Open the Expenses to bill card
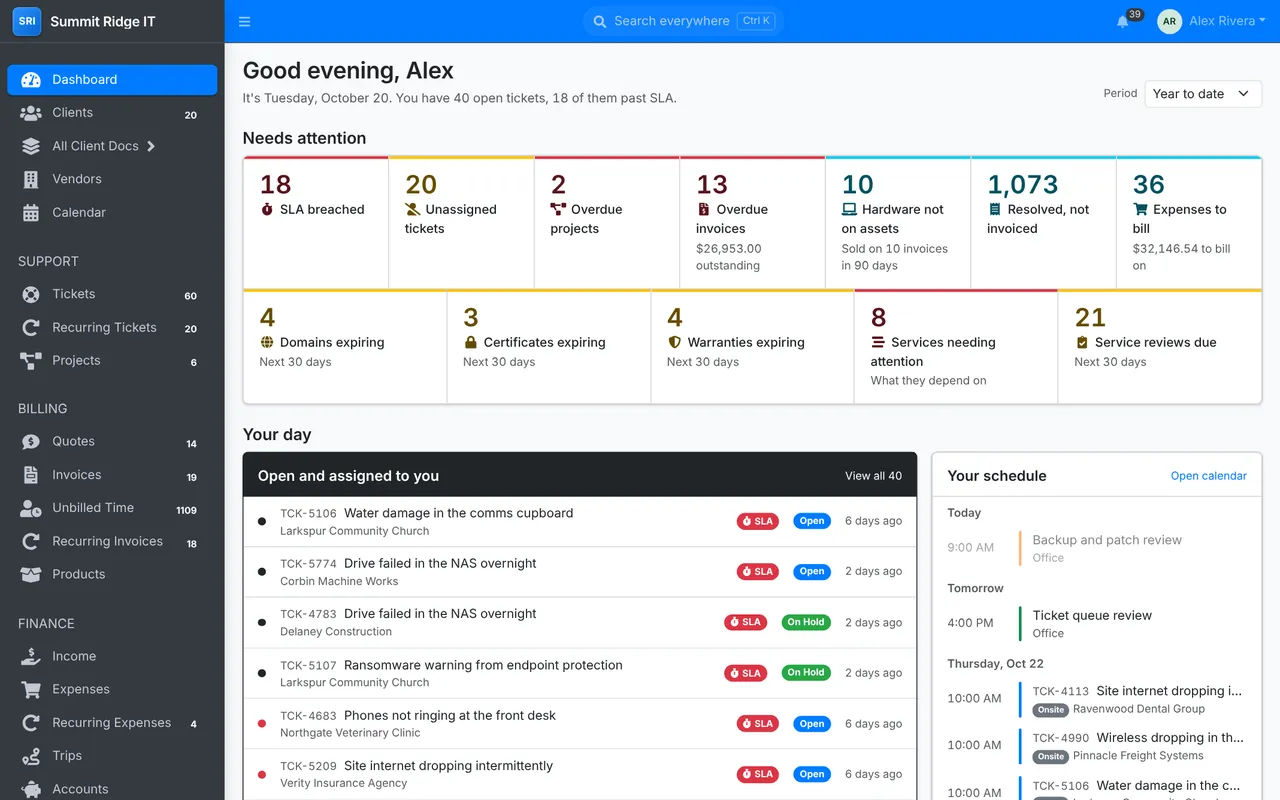Screen dimensions: 1280x800 pyautogui.click(x=1189, y=222)
